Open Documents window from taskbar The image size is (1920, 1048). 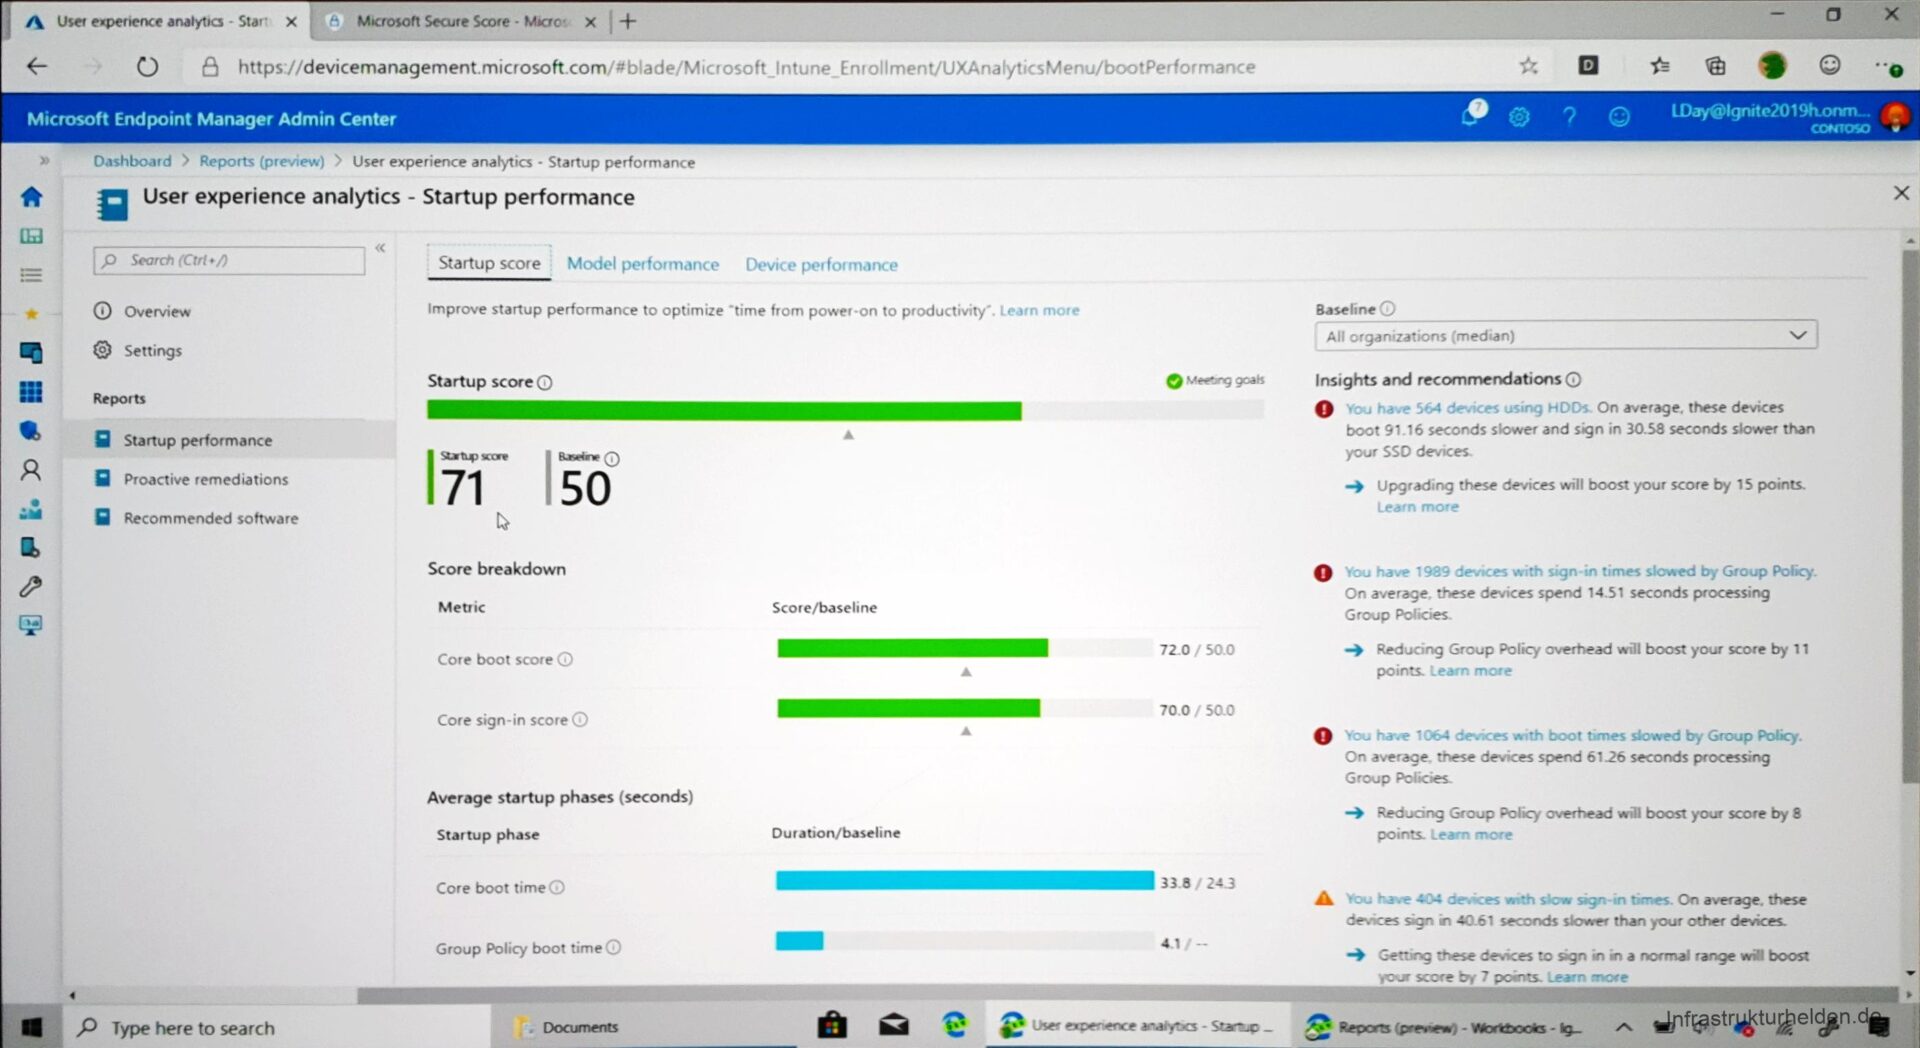567,1027
